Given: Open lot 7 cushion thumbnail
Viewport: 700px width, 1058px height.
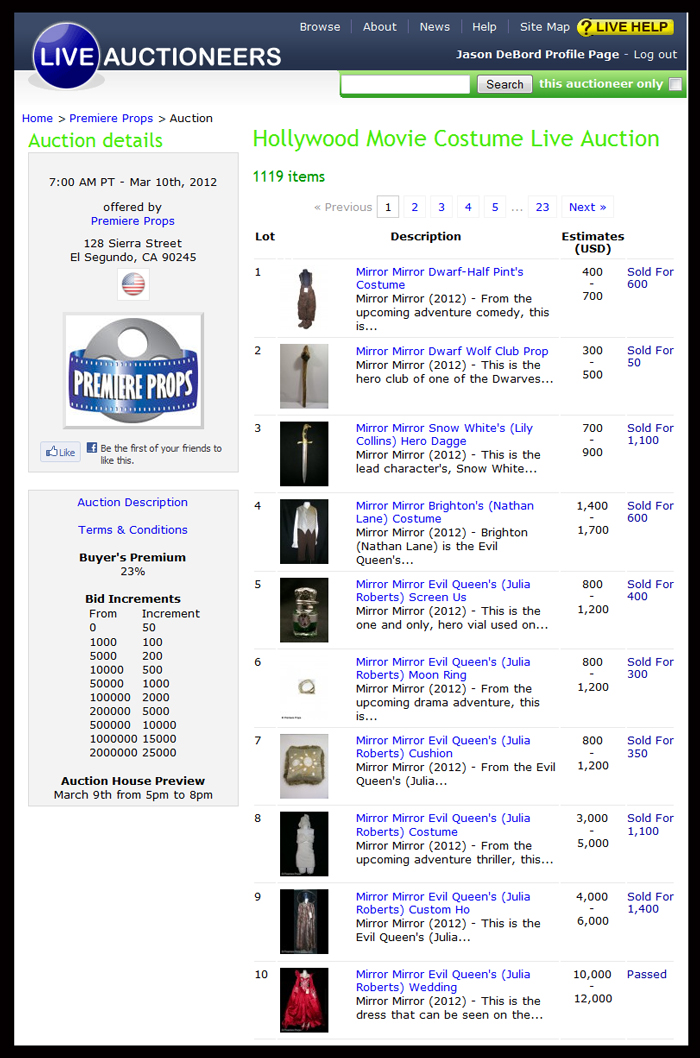Looking at the screenshot, I should (304, 767).
